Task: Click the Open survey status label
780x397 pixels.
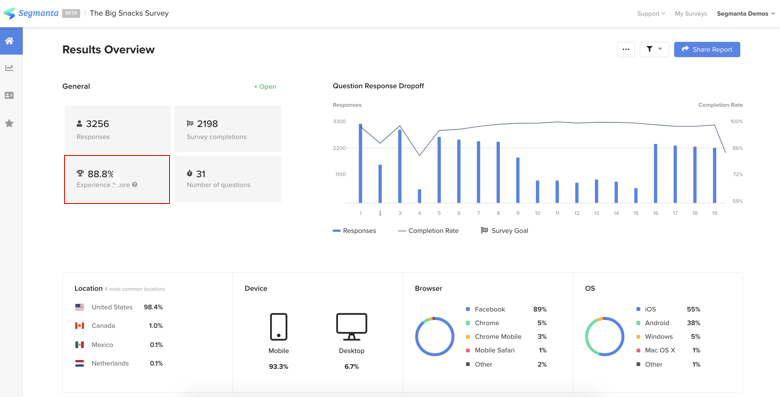Action: 265,87
